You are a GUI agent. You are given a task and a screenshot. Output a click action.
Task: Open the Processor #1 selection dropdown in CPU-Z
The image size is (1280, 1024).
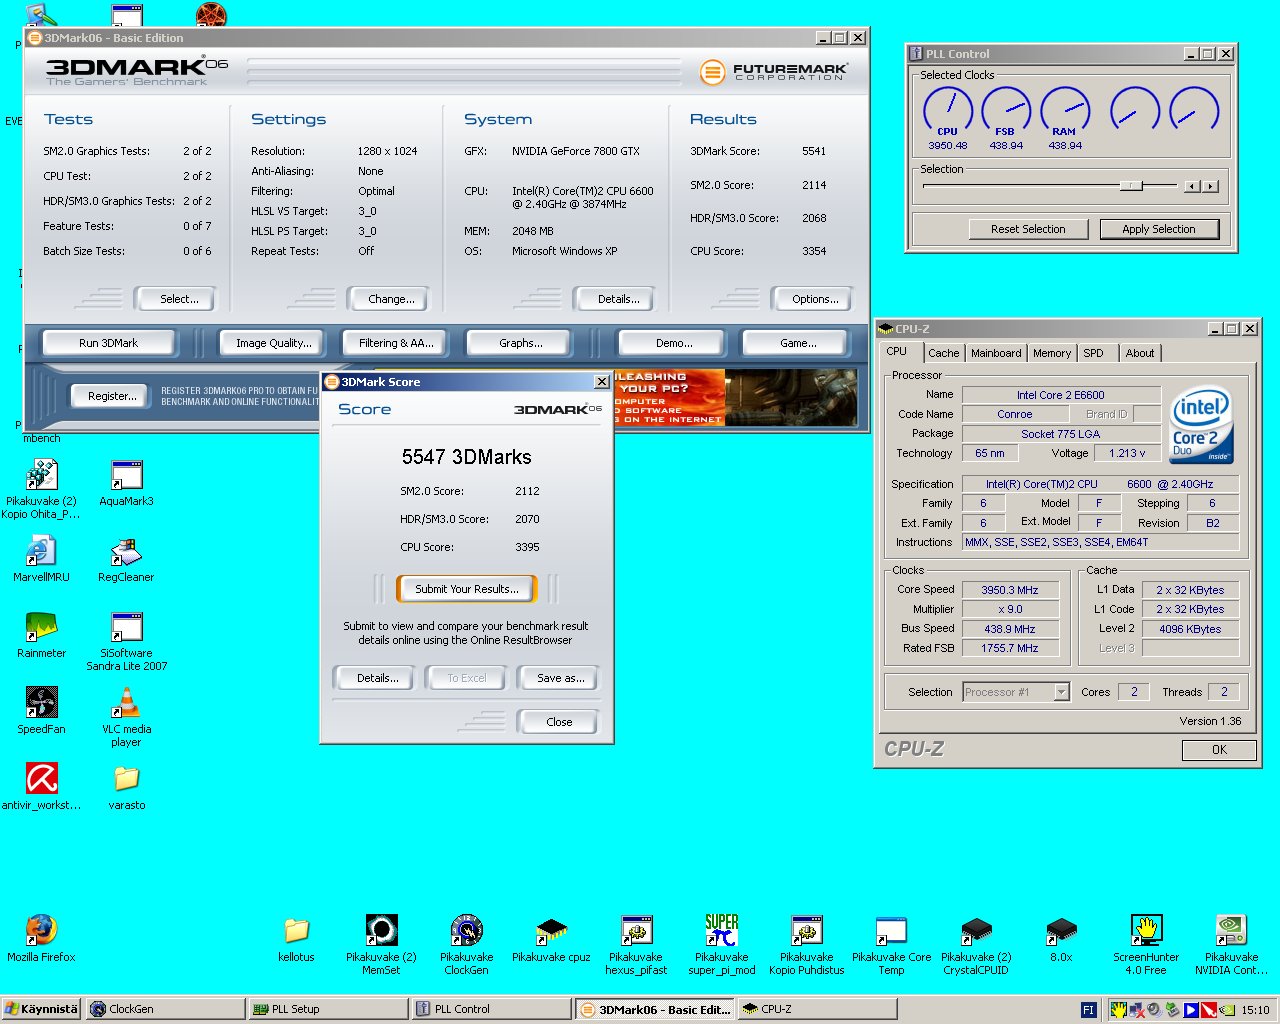click(x=1061, y=692)
